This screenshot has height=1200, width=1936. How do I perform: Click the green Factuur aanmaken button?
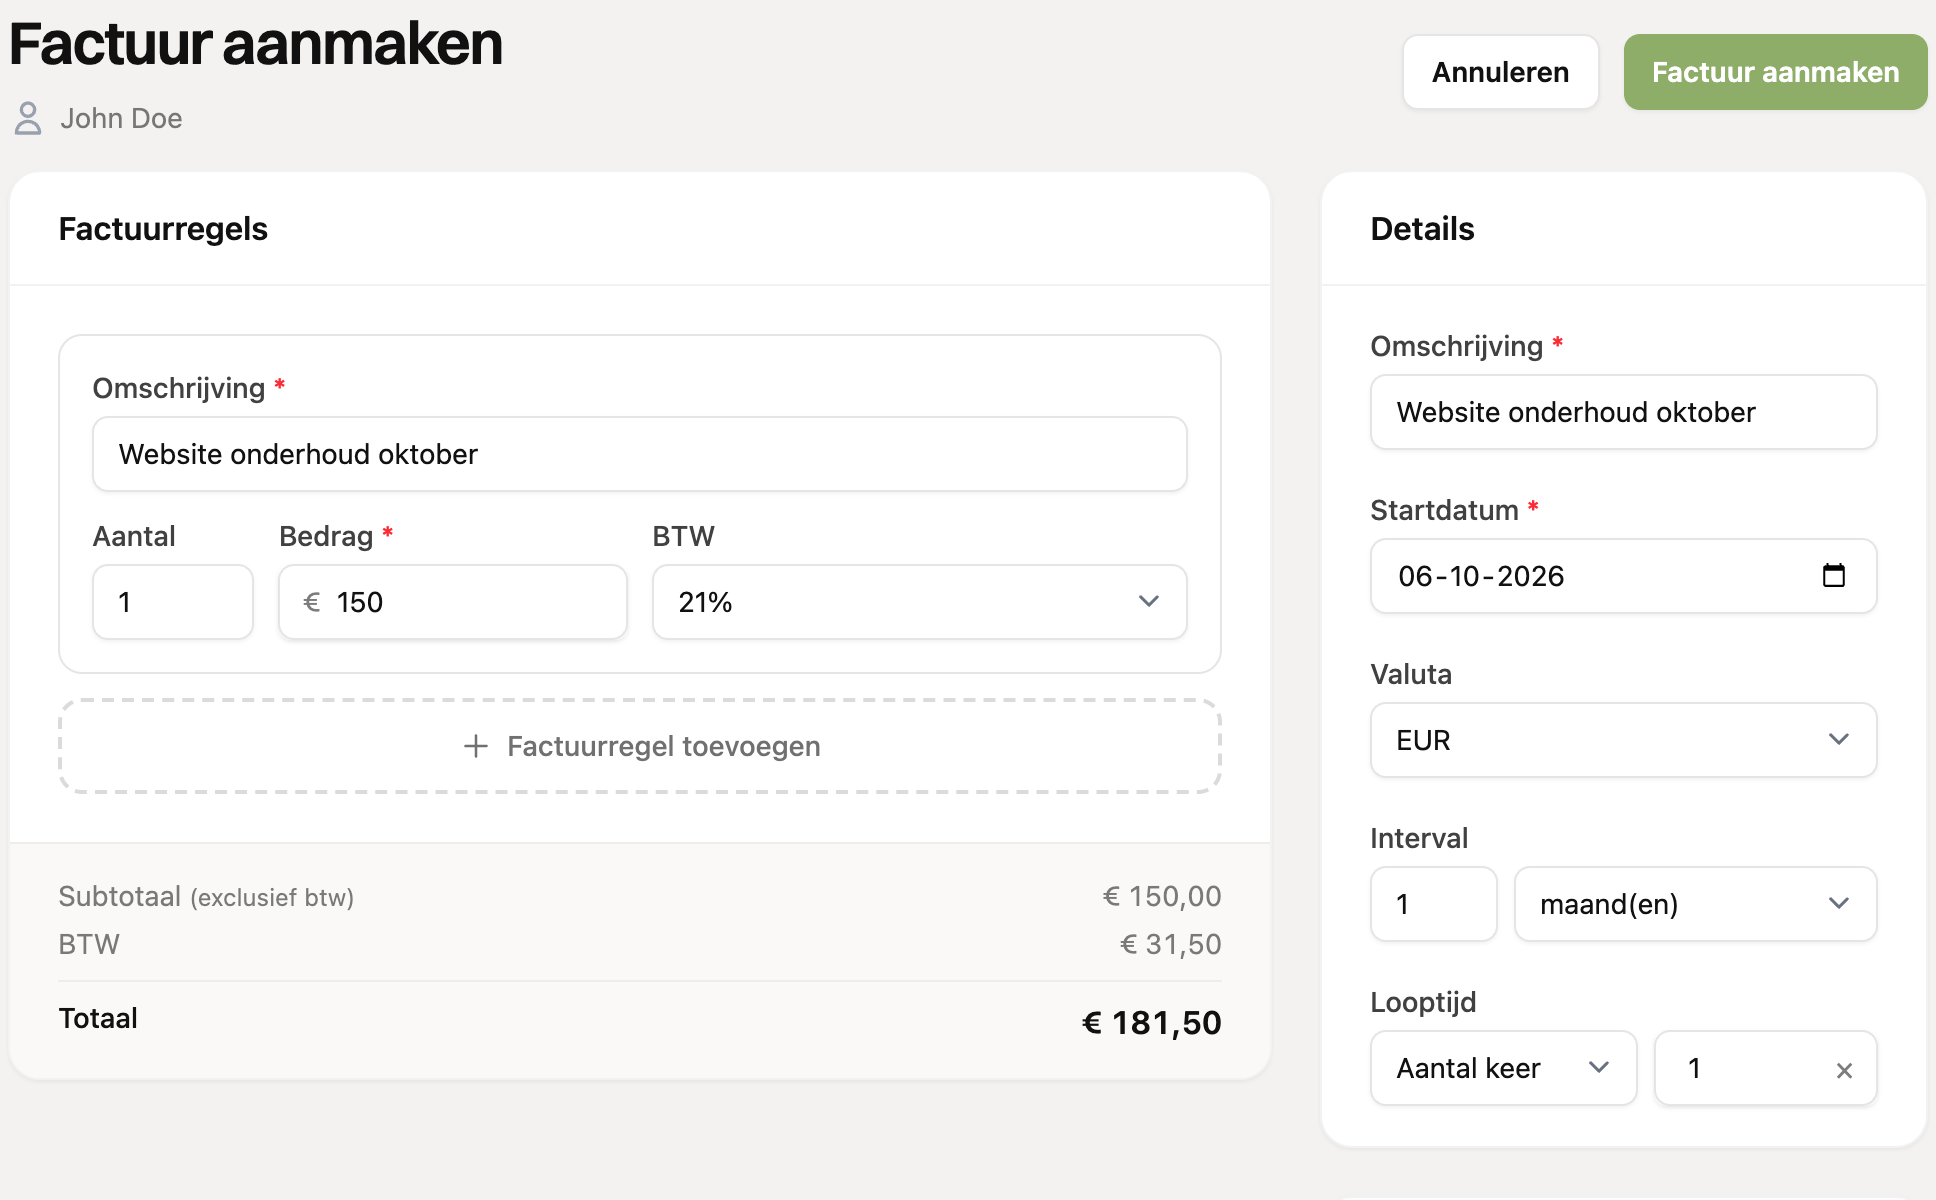[x=1775, y=72]
